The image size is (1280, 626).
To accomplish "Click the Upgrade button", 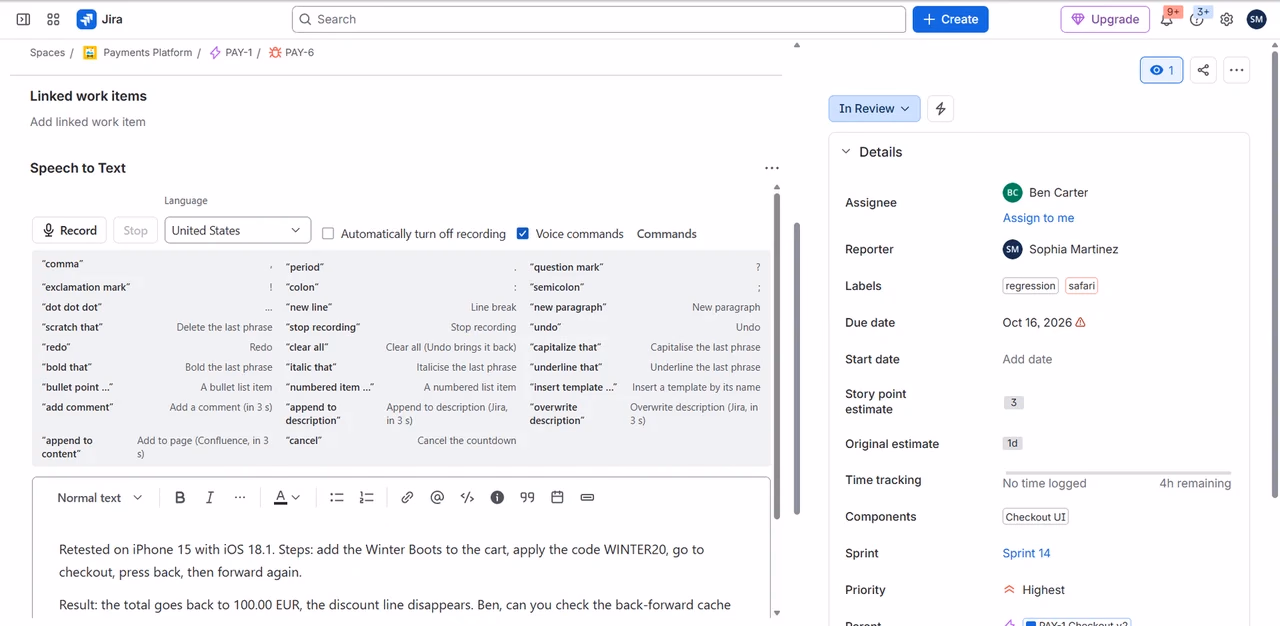I will pyautogui.click(x=1105, y=19).
